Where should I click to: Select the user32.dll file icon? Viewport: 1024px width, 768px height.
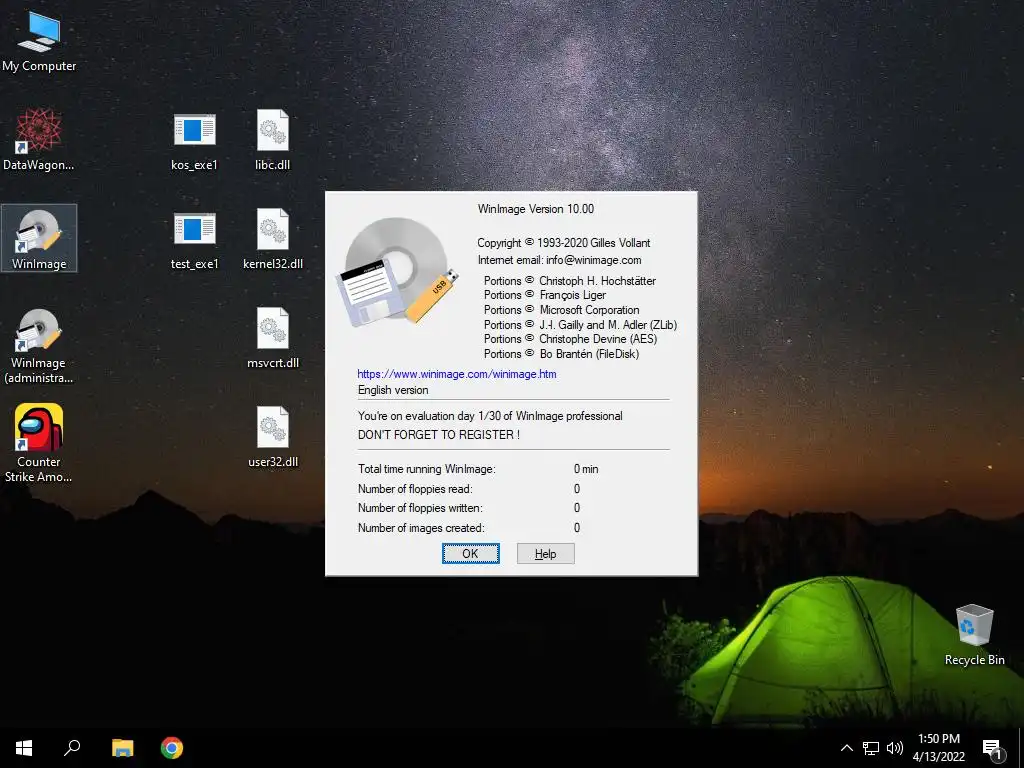(272, 438)
